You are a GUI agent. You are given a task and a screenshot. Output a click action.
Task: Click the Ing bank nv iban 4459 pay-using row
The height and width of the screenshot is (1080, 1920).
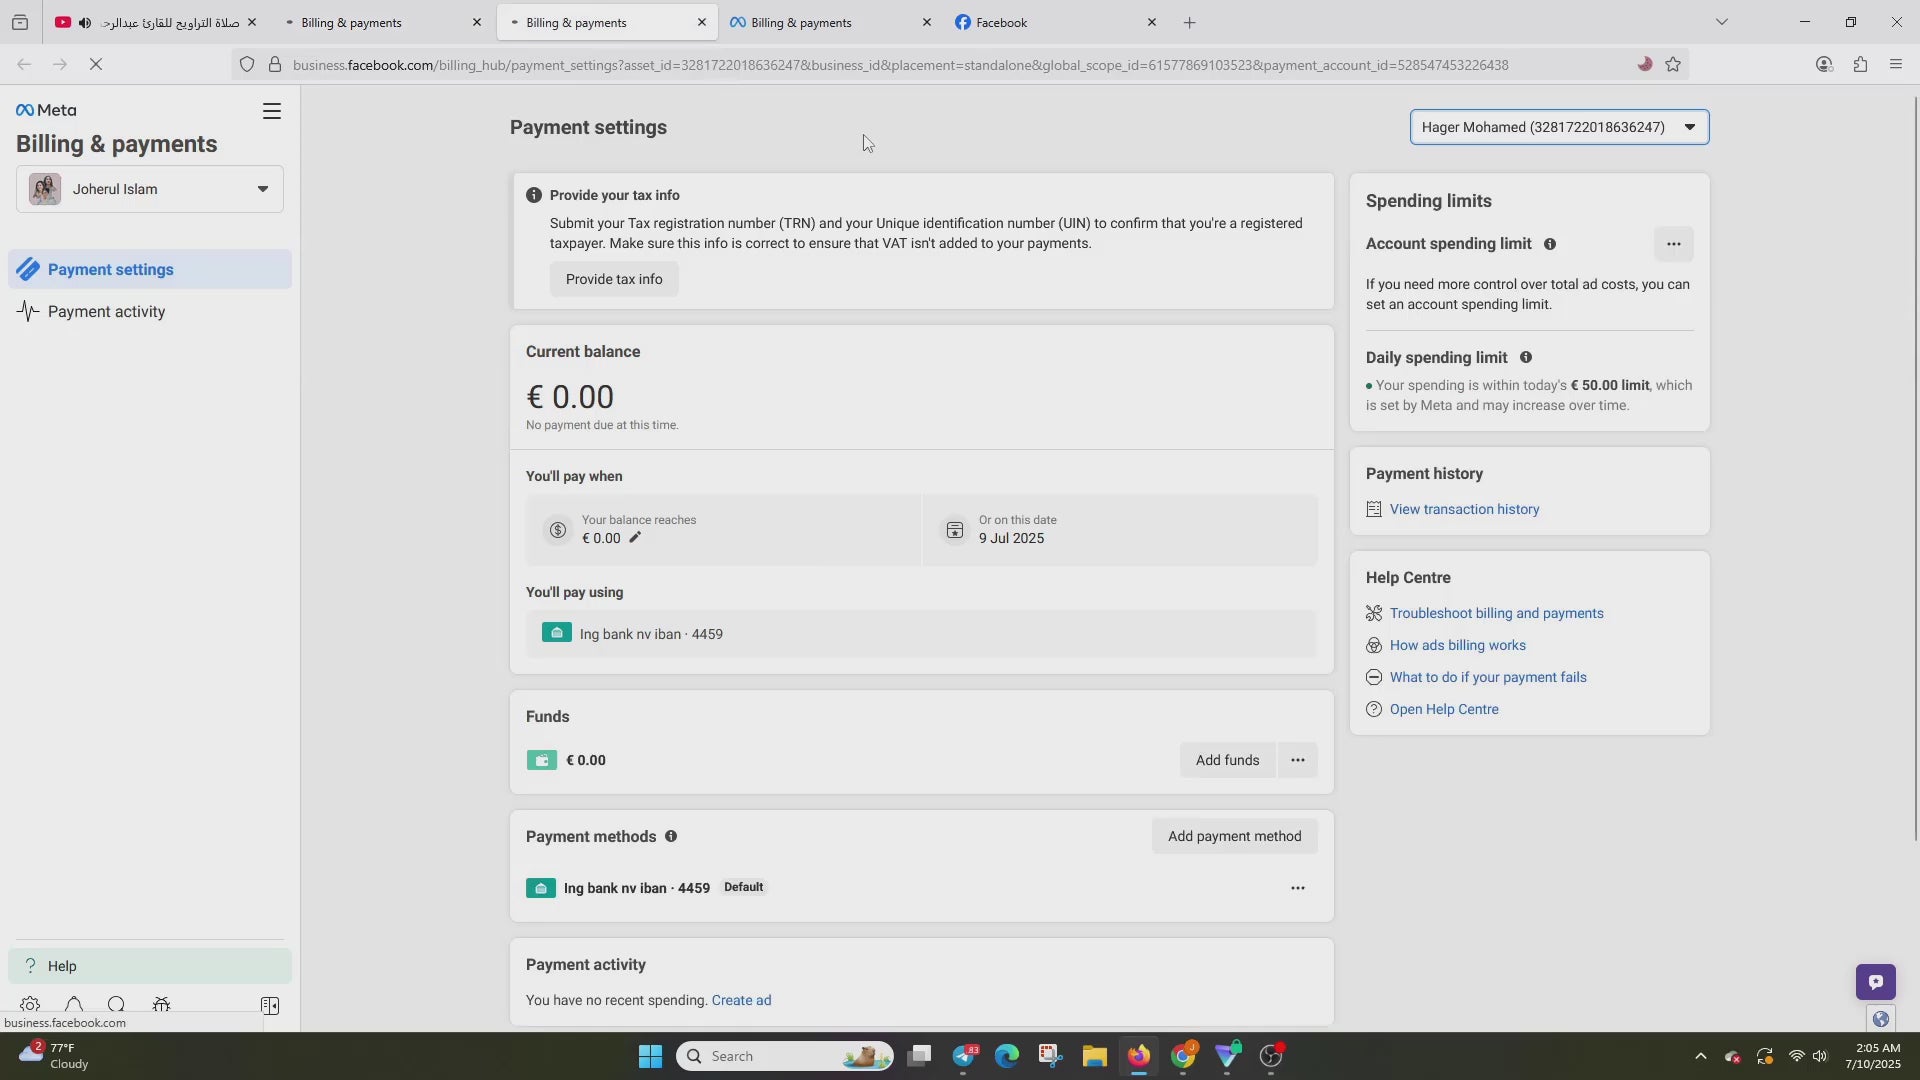point(921,634)
